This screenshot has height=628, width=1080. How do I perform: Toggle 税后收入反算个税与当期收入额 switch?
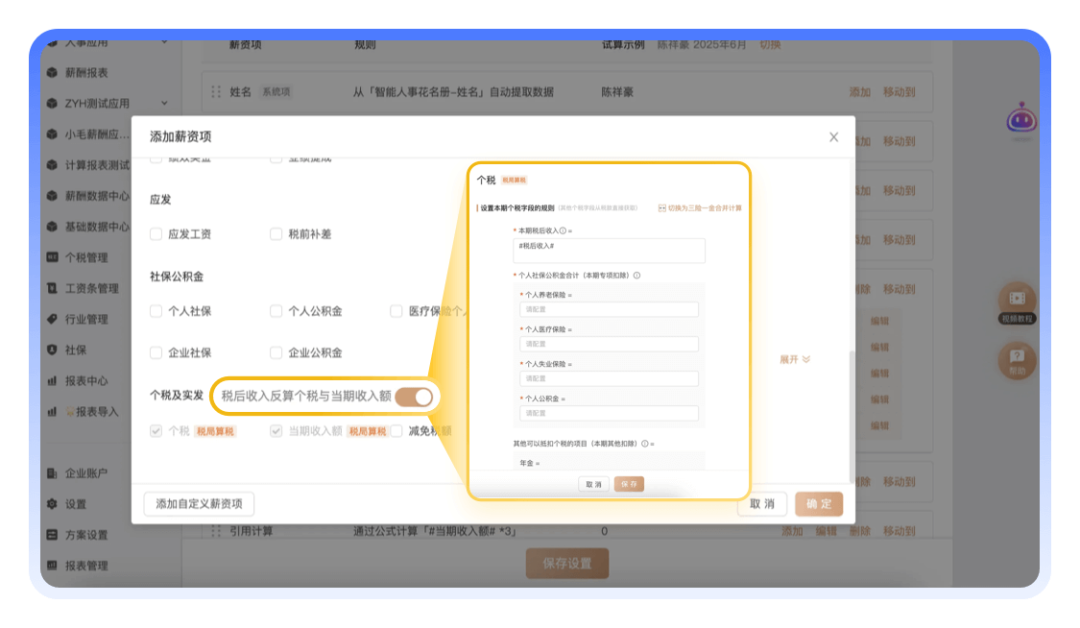tap(413, 397)
